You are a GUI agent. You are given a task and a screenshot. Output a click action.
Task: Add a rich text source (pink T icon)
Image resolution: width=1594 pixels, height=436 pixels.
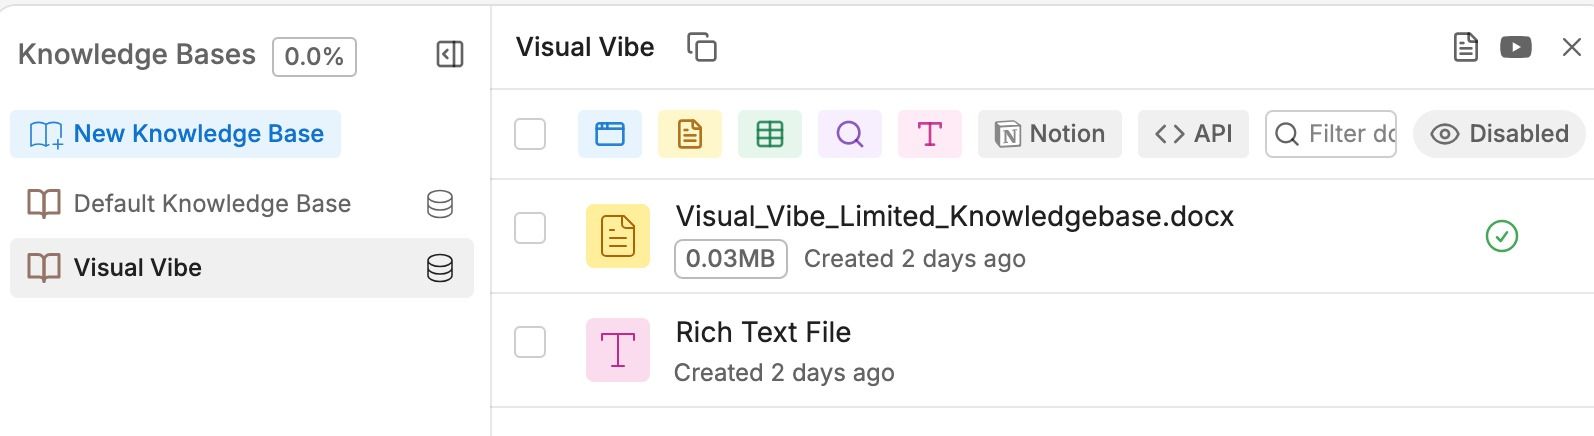pos(930,134)
